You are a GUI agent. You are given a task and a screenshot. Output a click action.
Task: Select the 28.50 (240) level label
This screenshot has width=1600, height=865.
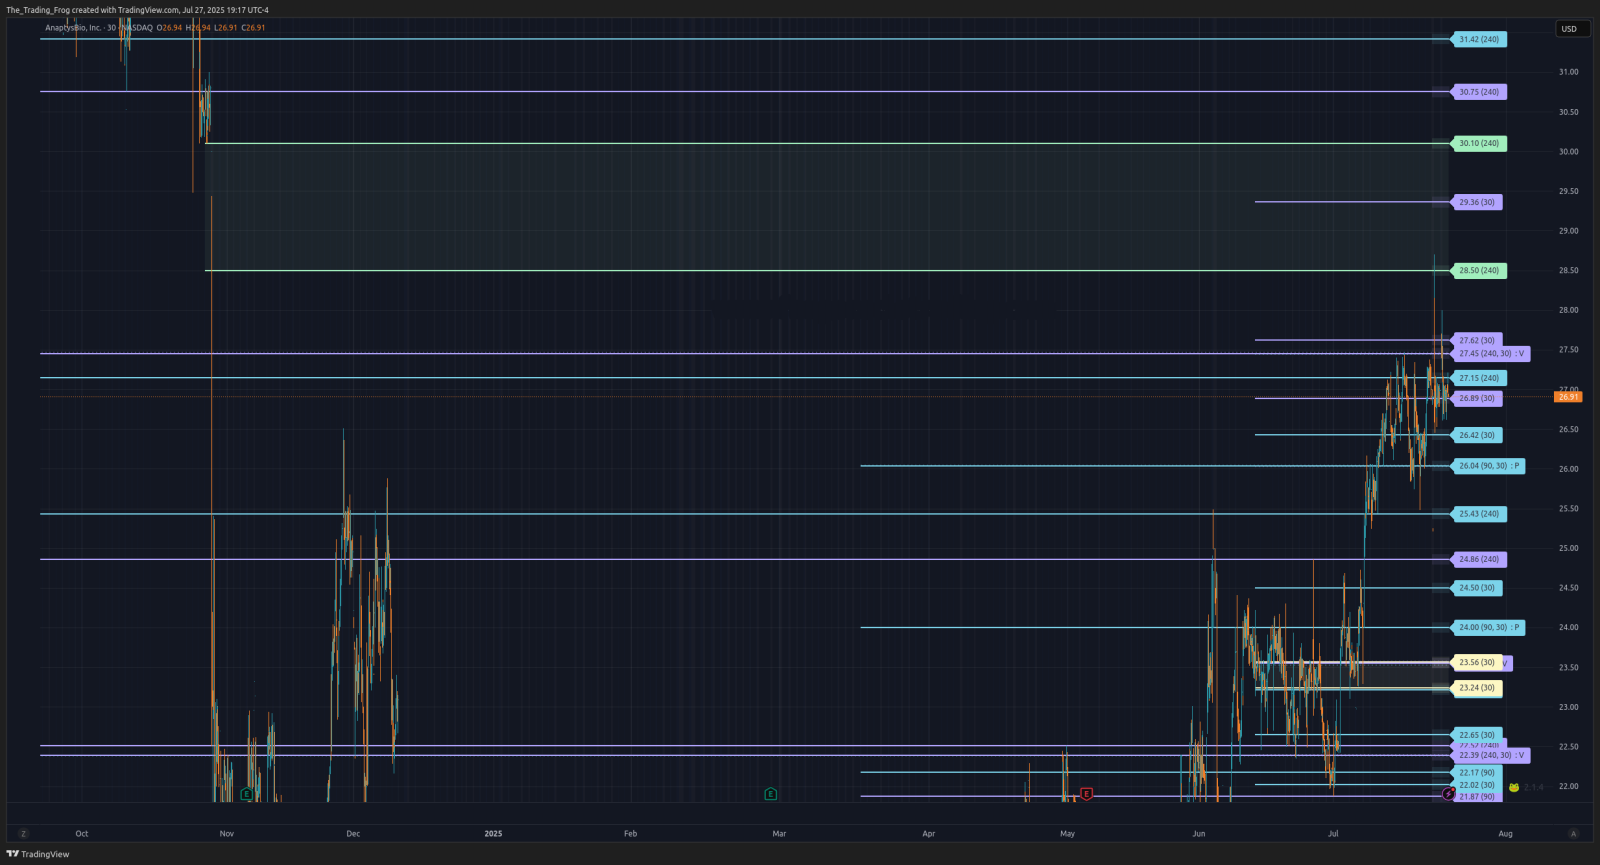[x=1478, y=270]
